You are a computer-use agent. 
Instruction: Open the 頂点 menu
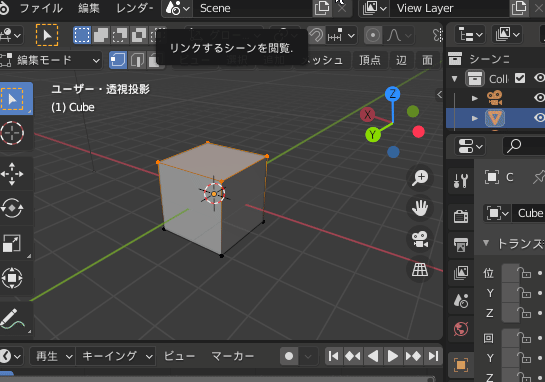[369, 60]
